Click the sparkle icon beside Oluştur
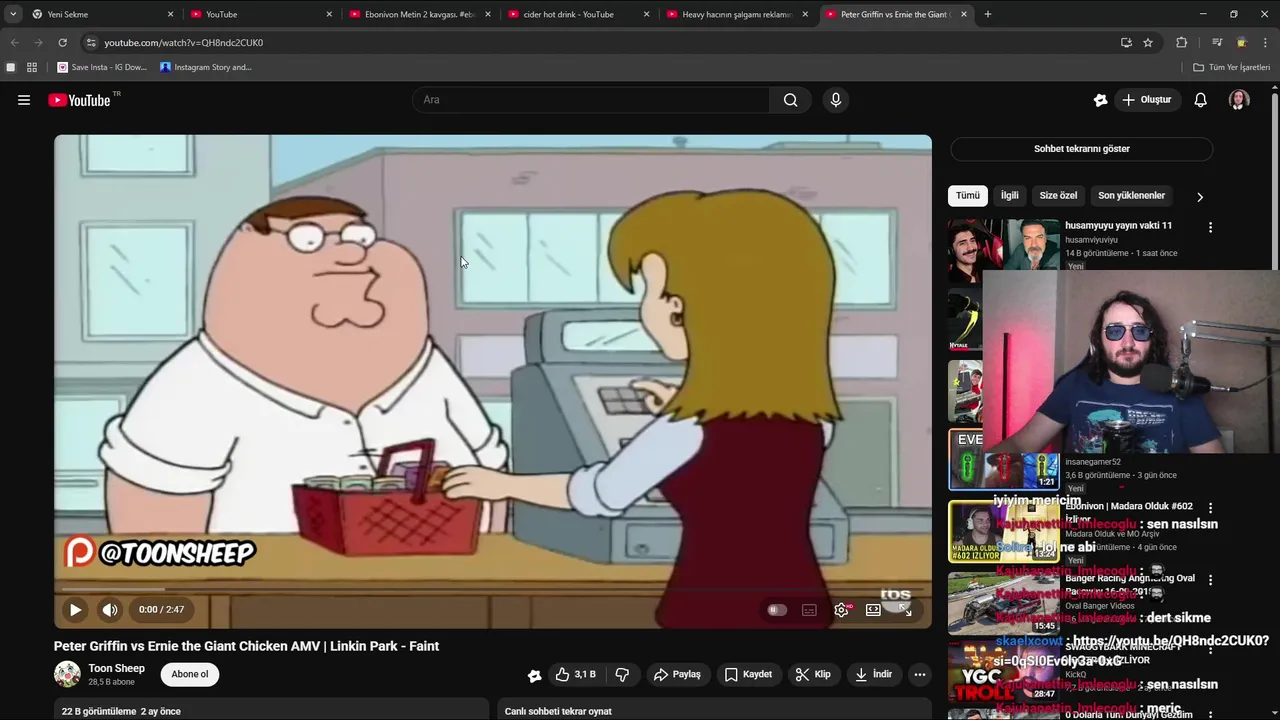The width and height of the screenshot is (1280, 720). point(1100,100)
